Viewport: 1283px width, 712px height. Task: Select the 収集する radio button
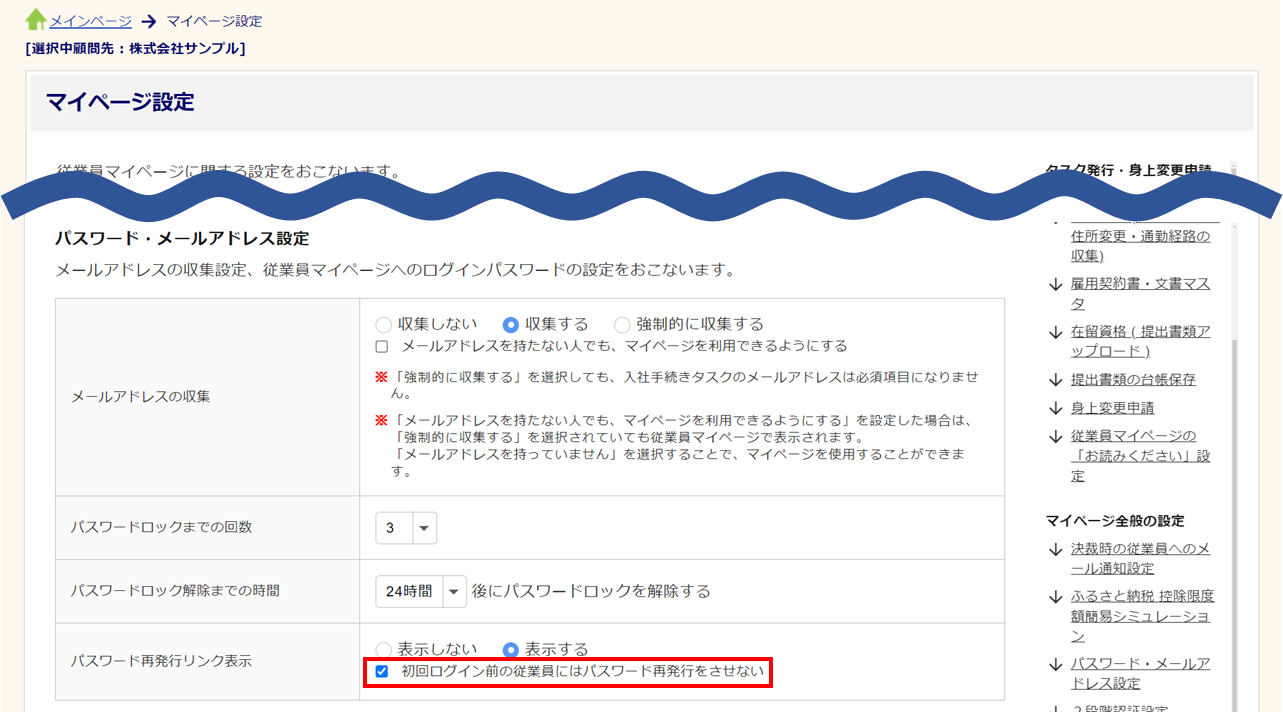[511, 325]
